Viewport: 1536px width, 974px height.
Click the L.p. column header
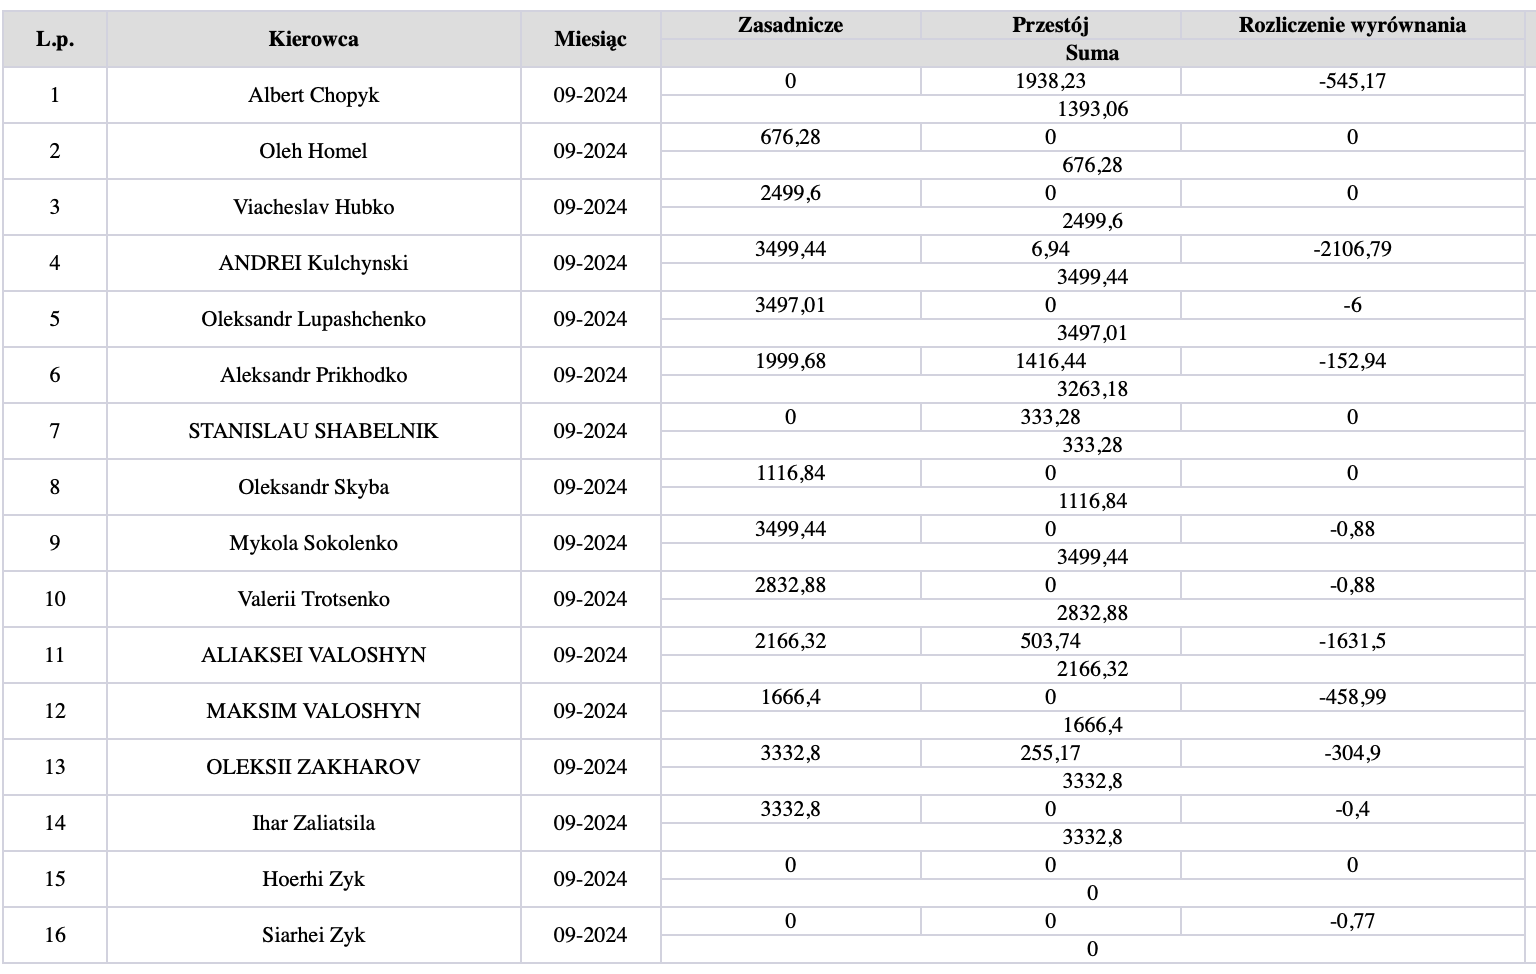coord(55,39)
